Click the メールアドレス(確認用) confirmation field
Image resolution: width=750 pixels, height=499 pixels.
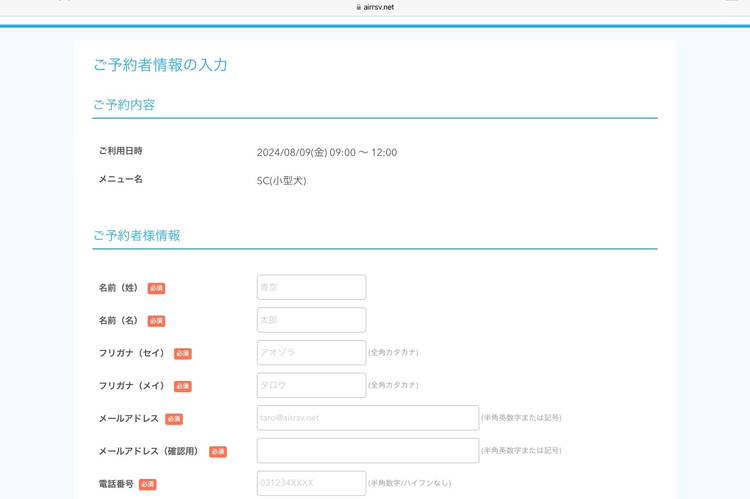[367, 451]
